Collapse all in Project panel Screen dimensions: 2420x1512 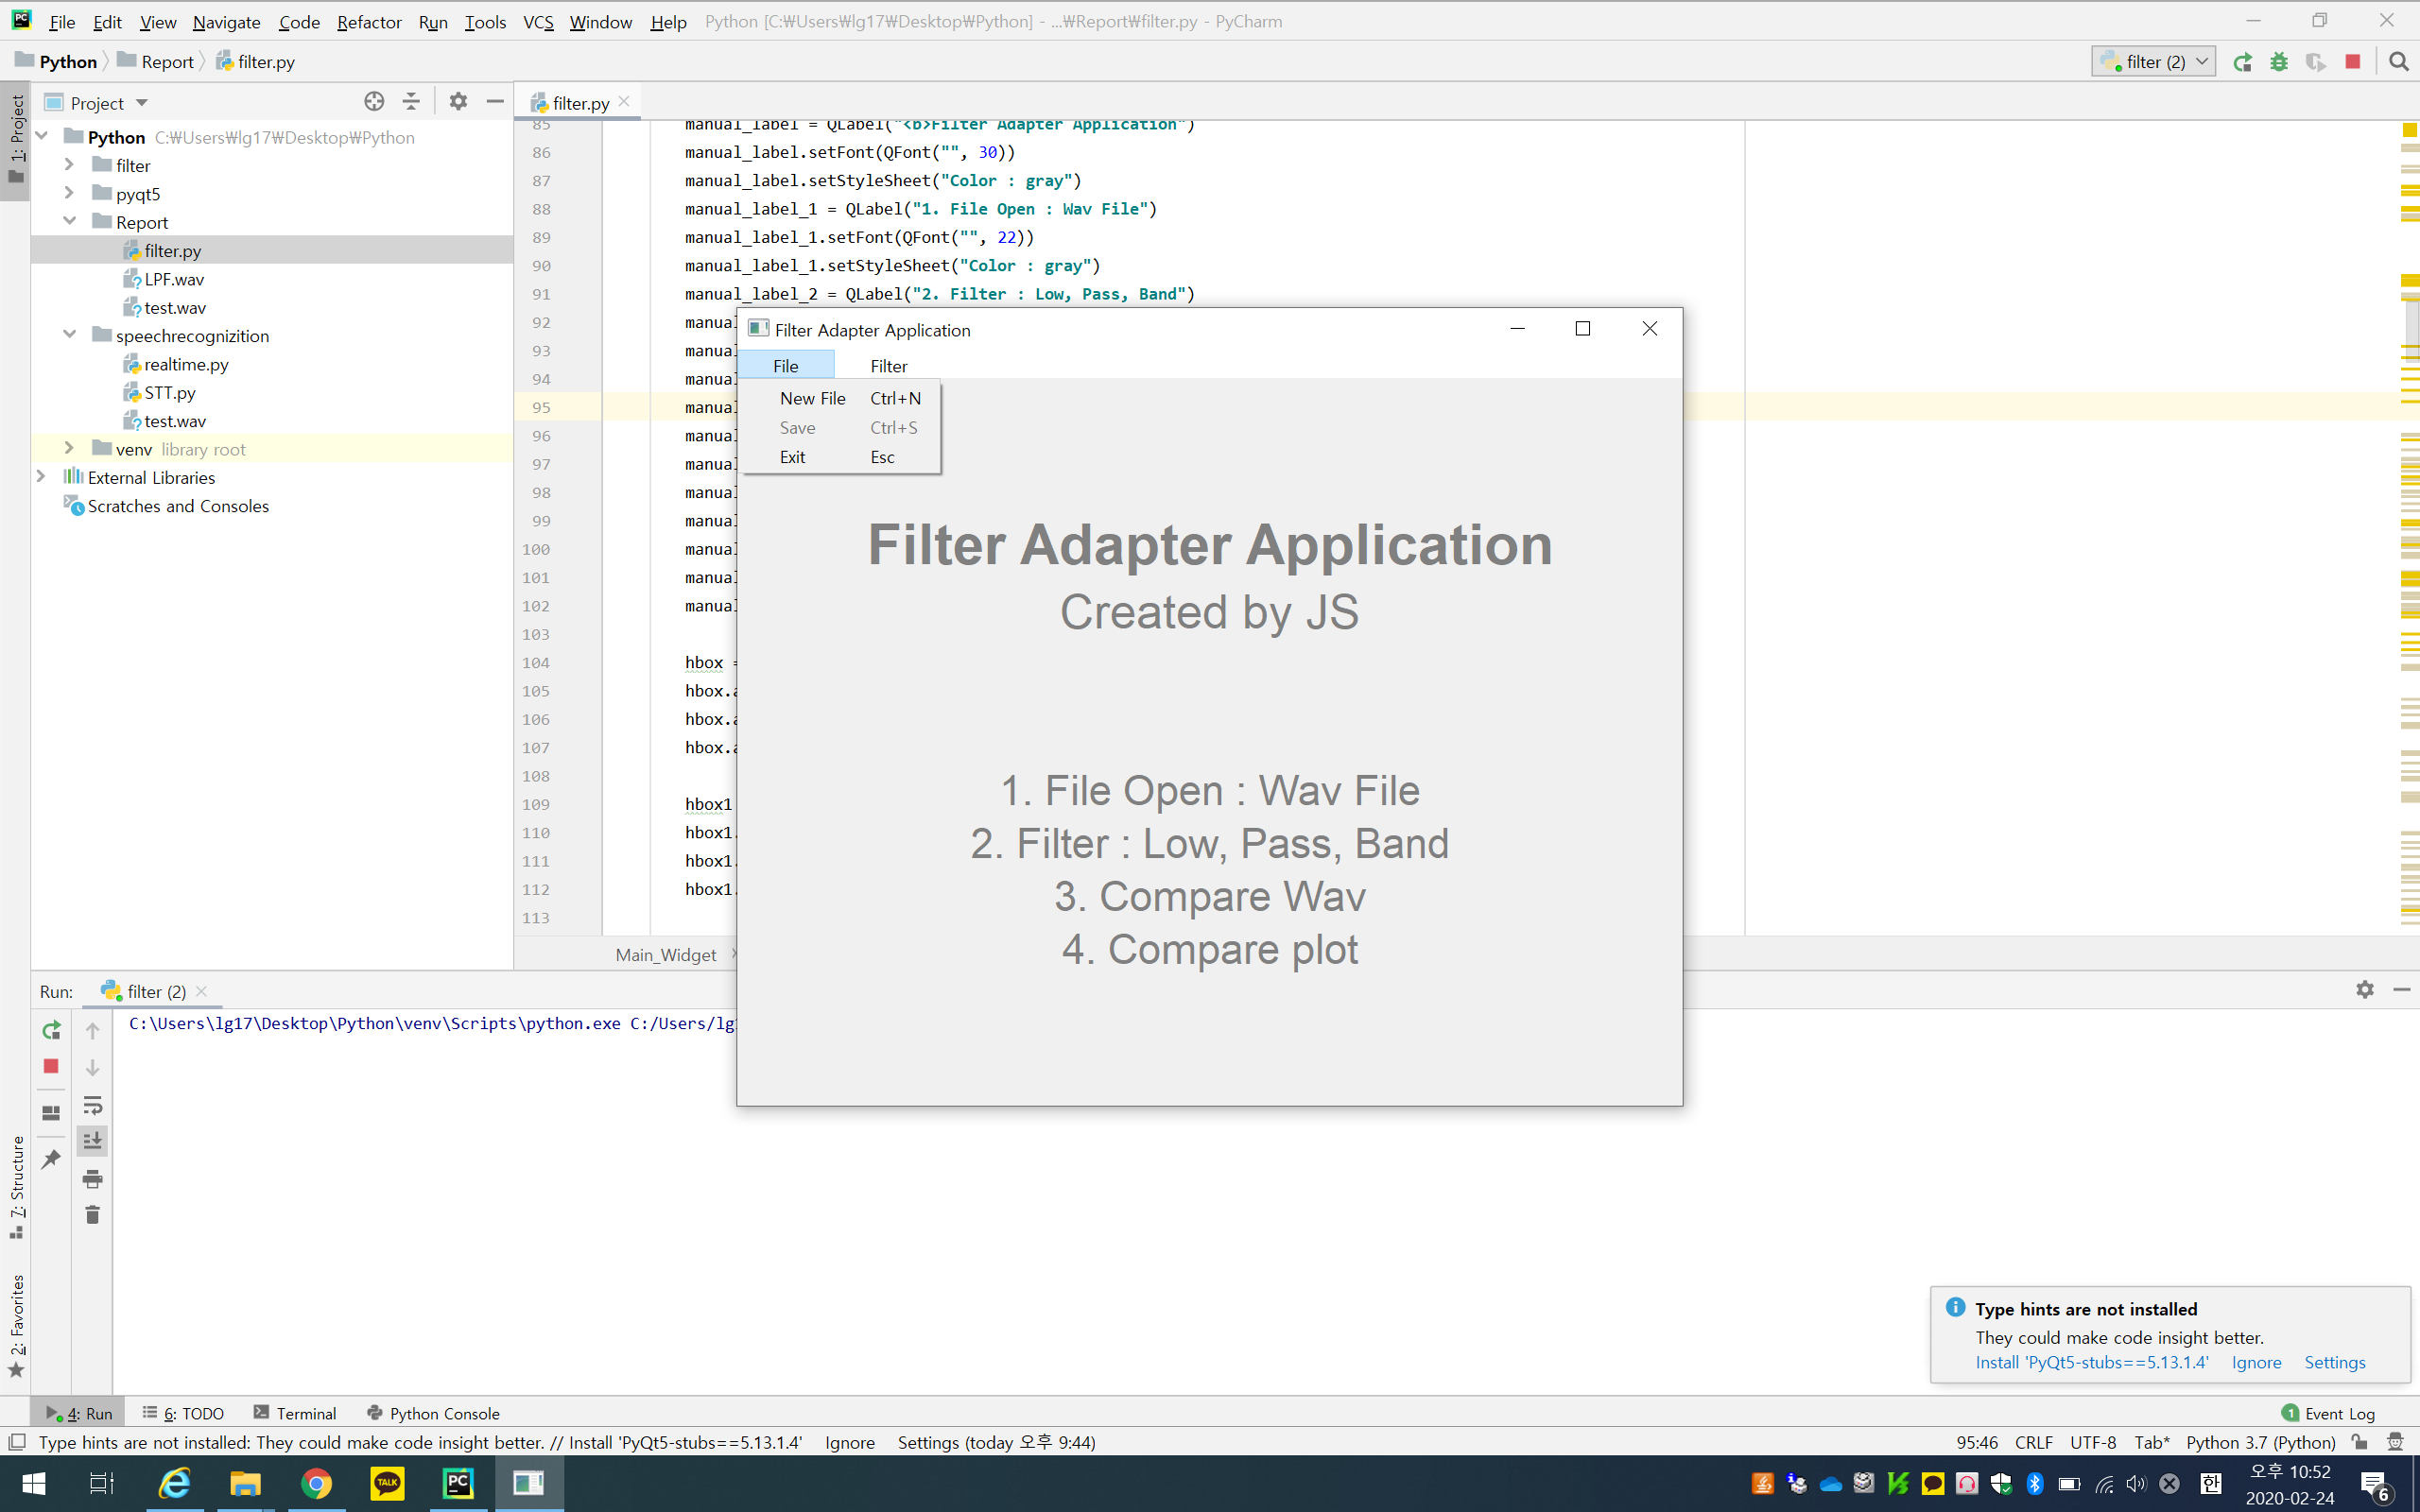[x=411, y=102]
